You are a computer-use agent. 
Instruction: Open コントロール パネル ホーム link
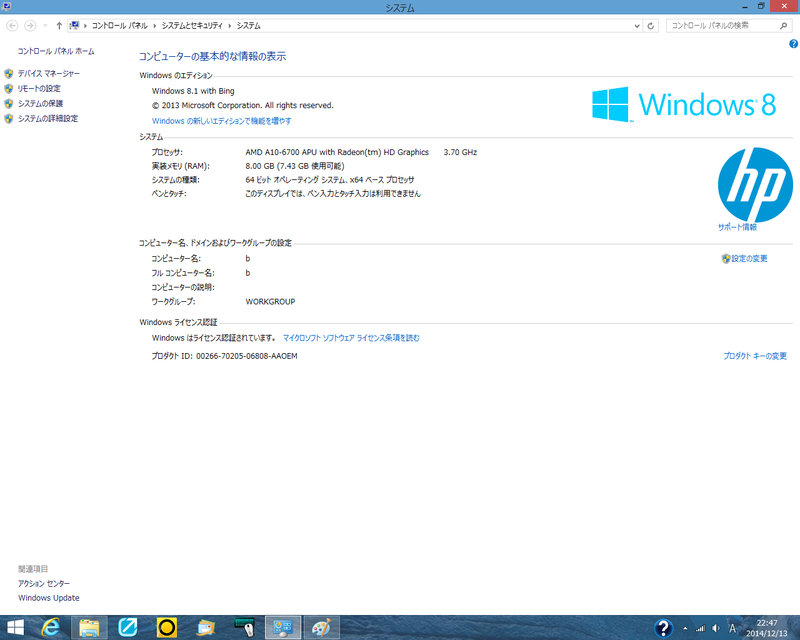[x=56, y=51]
